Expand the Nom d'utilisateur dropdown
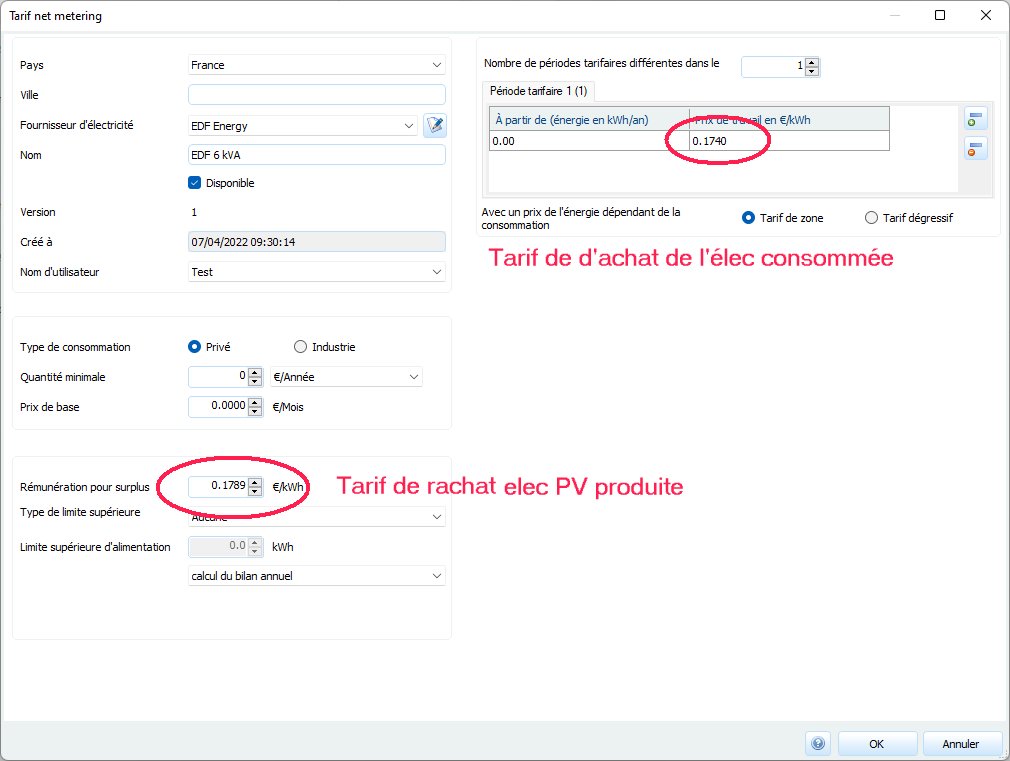Image resolution: width=1010 pixels, height=761 pixels. pos(316,272)
